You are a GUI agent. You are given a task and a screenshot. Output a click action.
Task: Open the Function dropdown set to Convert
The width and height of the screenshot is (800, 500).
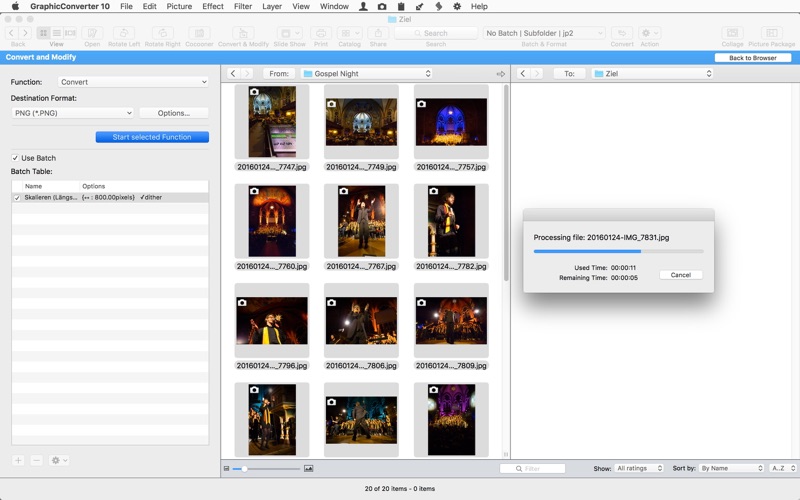coord(133,82)
